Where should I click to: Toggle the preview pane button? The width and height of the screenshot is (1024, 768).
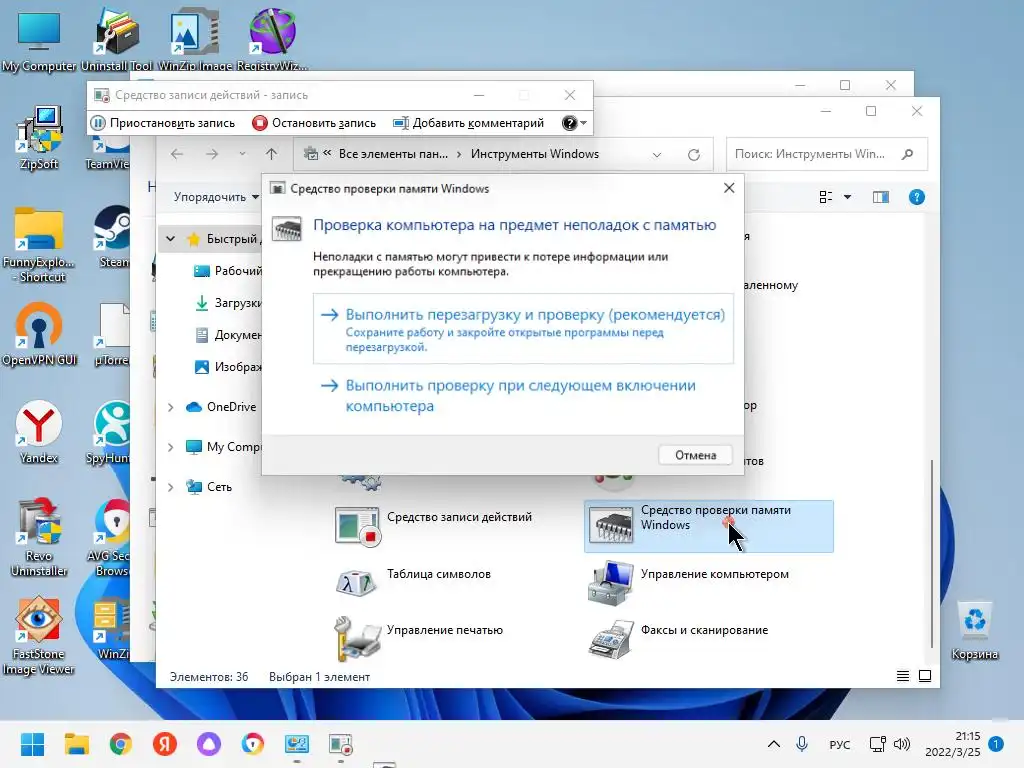point(881,197)
